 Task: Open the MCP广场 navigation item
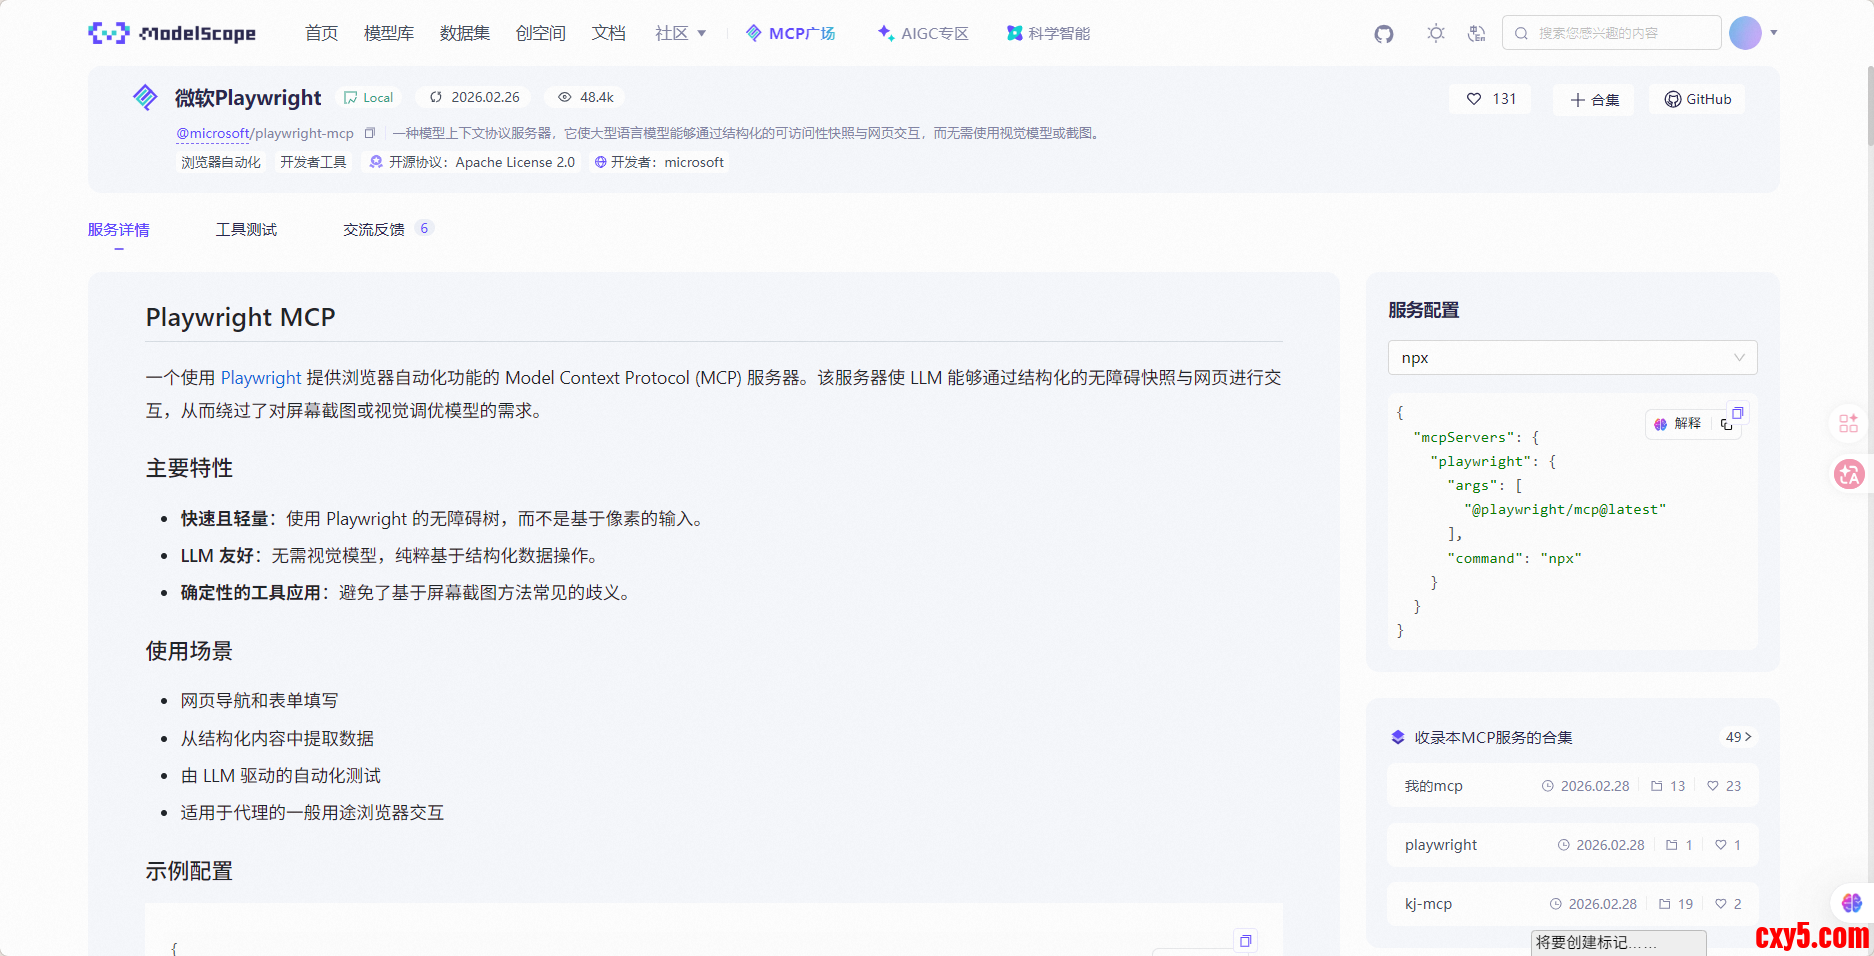791,33
